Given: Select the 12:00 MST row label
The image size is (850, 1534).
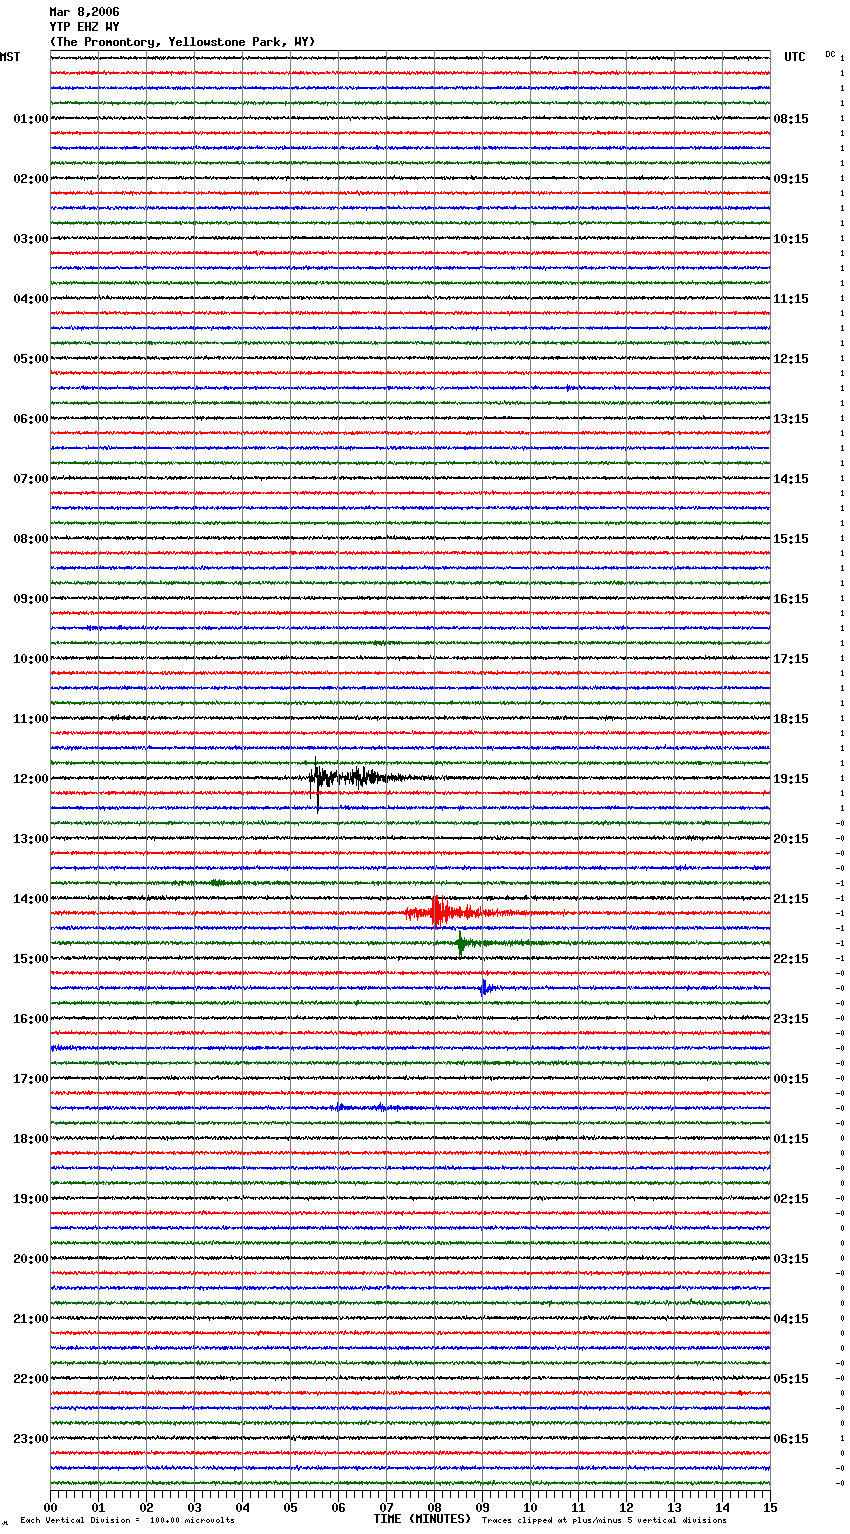Looking at the screenshot, I should coord(31,779).
